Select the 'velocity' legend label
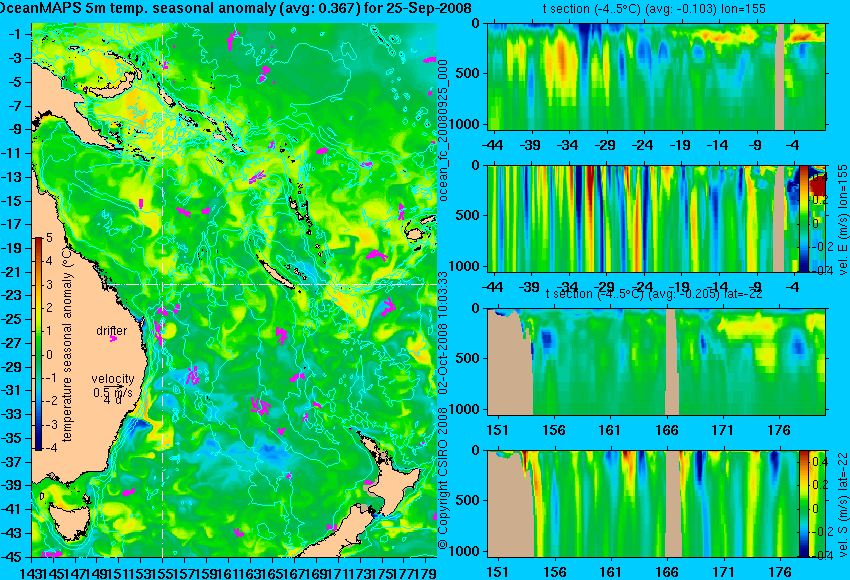The image size is (850, 580). [x=113, y=379]
